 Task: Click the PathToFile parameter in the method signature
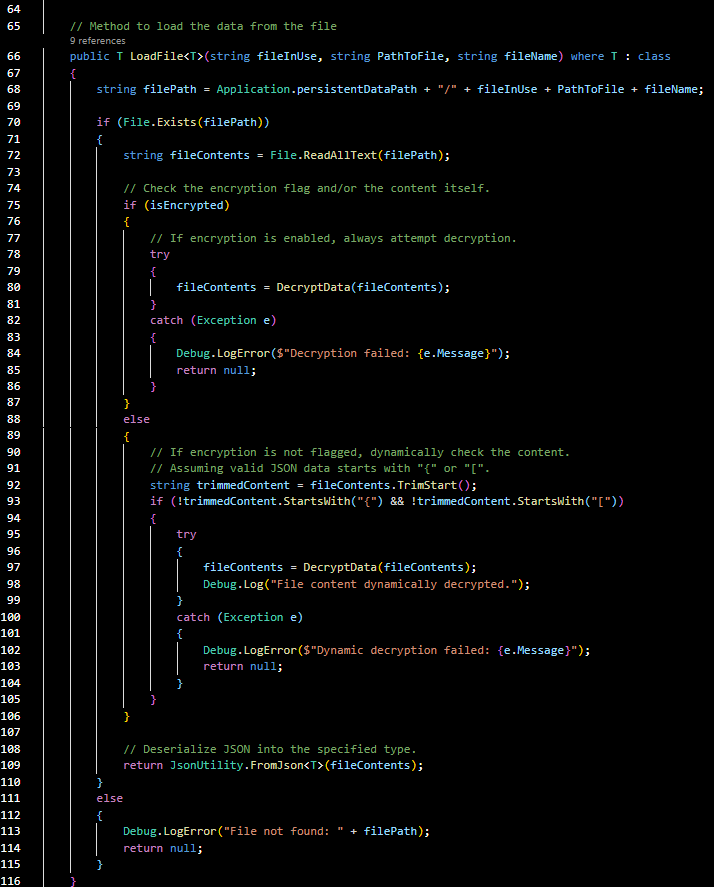410,56
